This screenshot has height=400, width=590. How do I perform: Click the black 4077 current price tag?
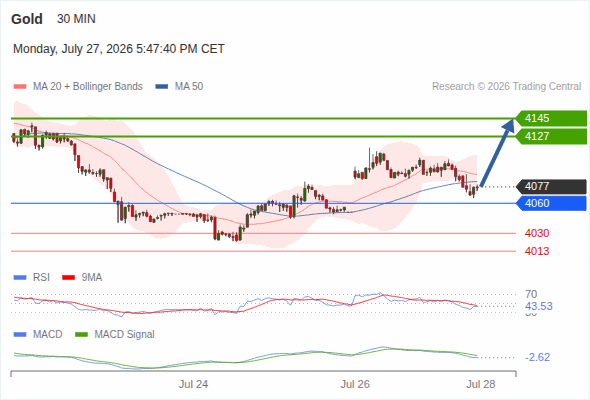pos(551,186)
